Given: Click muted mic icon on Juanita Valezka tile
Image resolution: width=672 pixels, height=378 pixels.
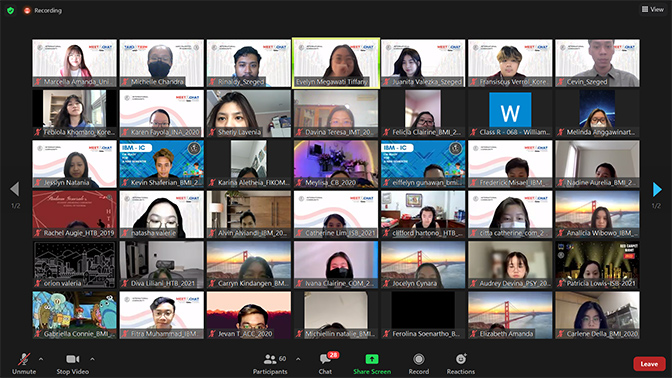Looking at the screenshot, I should (x=387, y=82).
